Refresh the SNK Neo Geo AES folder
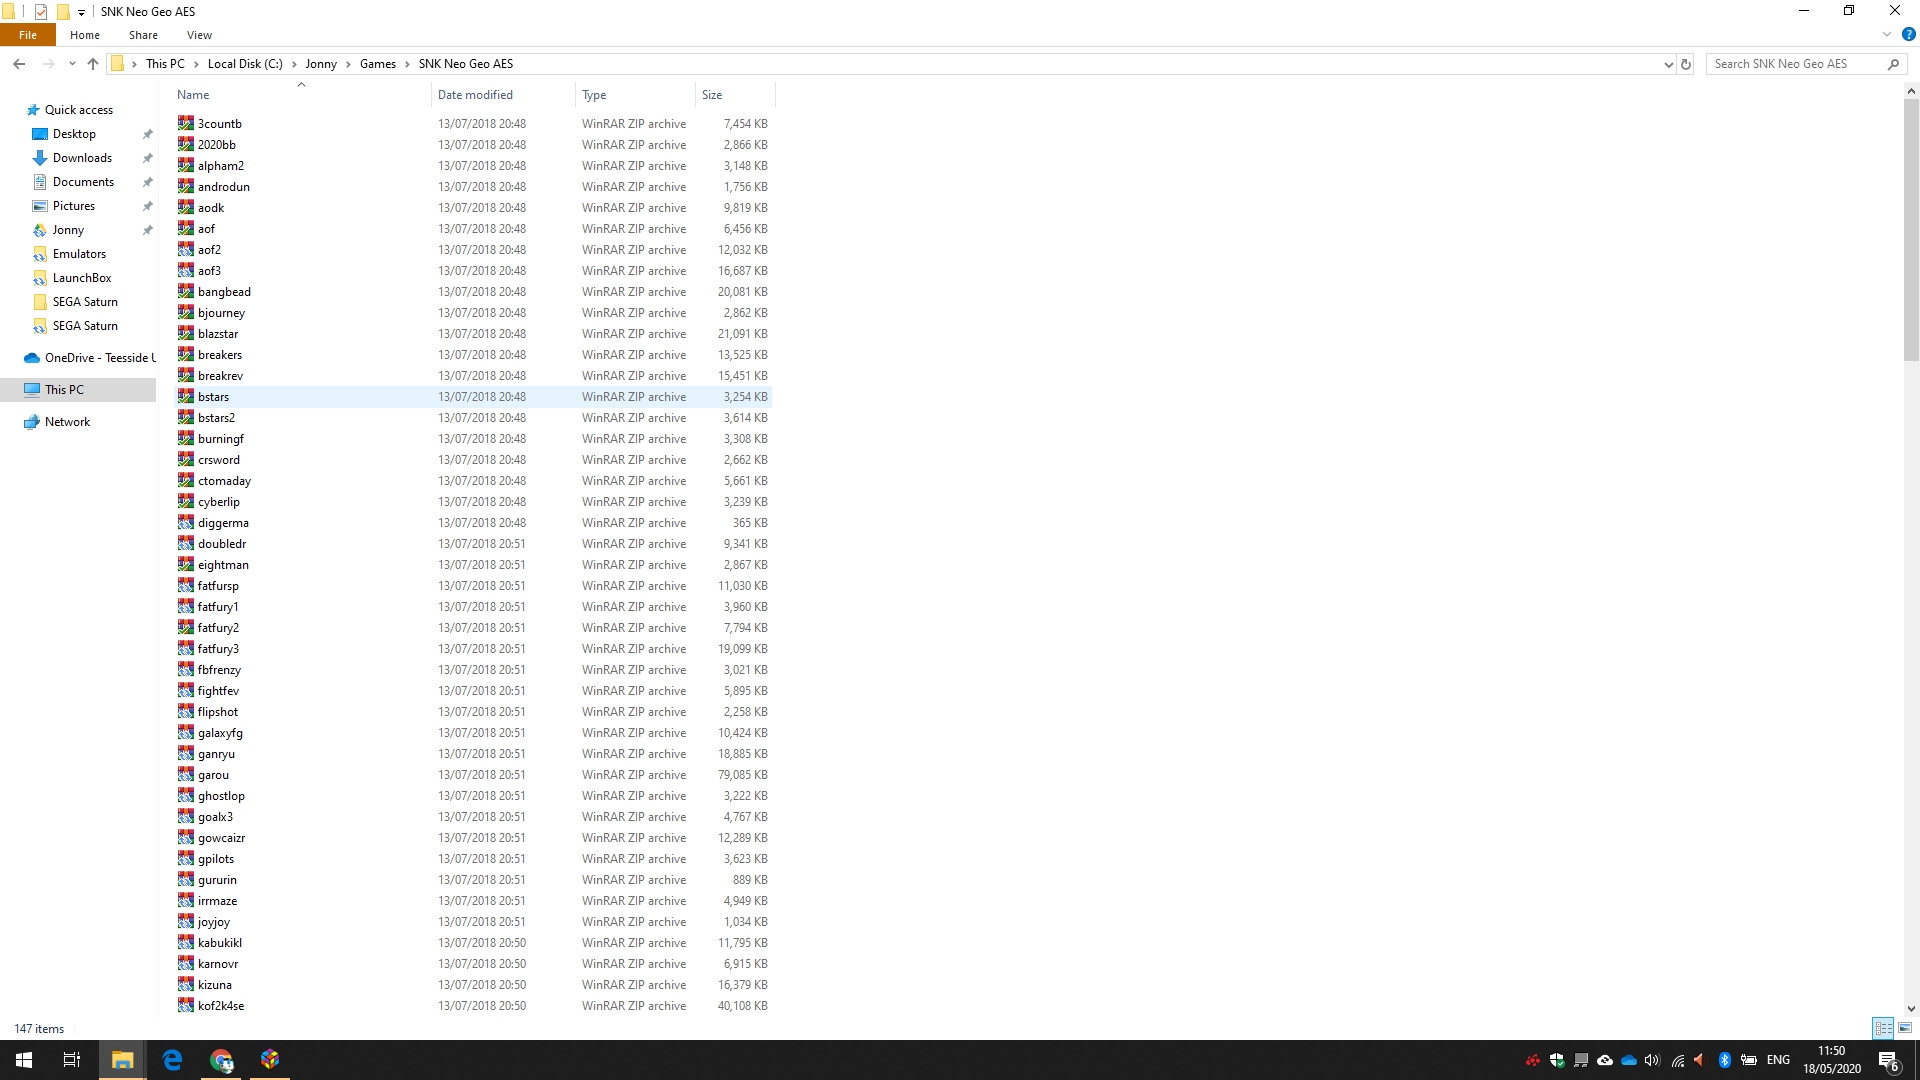This screenshot has width=1920, height=1080. pos(1686,64)
